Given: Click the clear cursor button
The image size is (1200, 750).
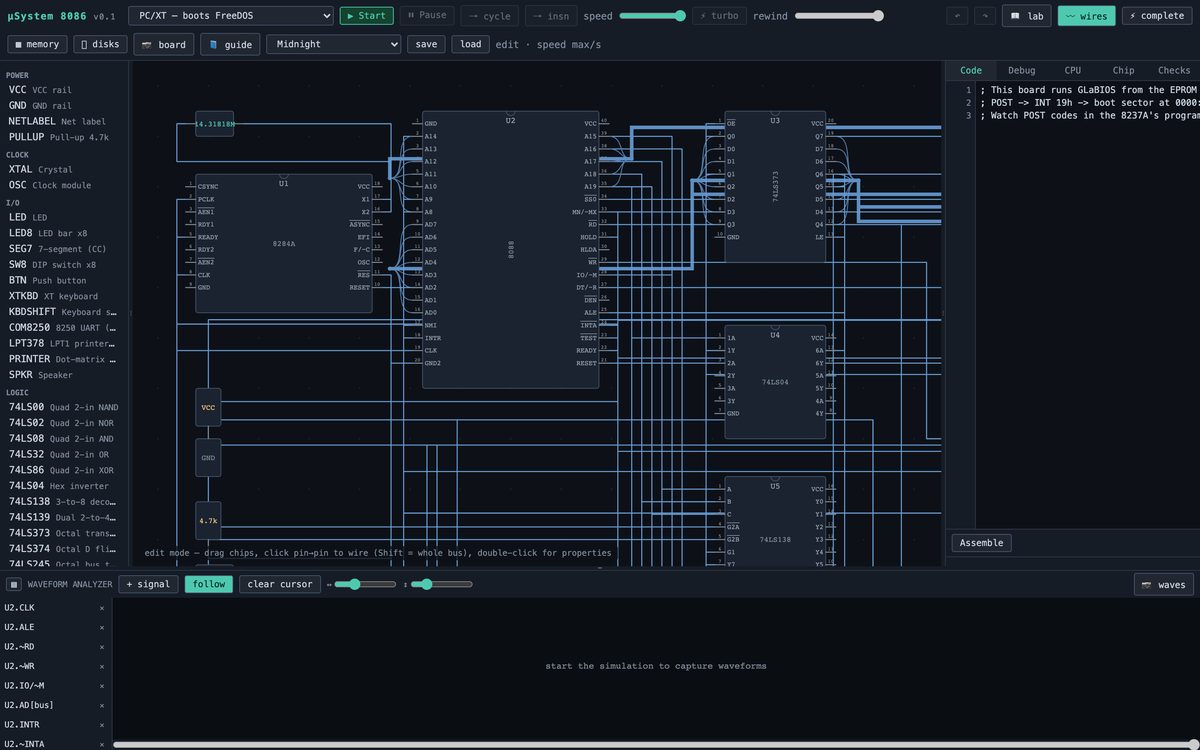Looking at the screenshot, I should (x=280, y=584).
